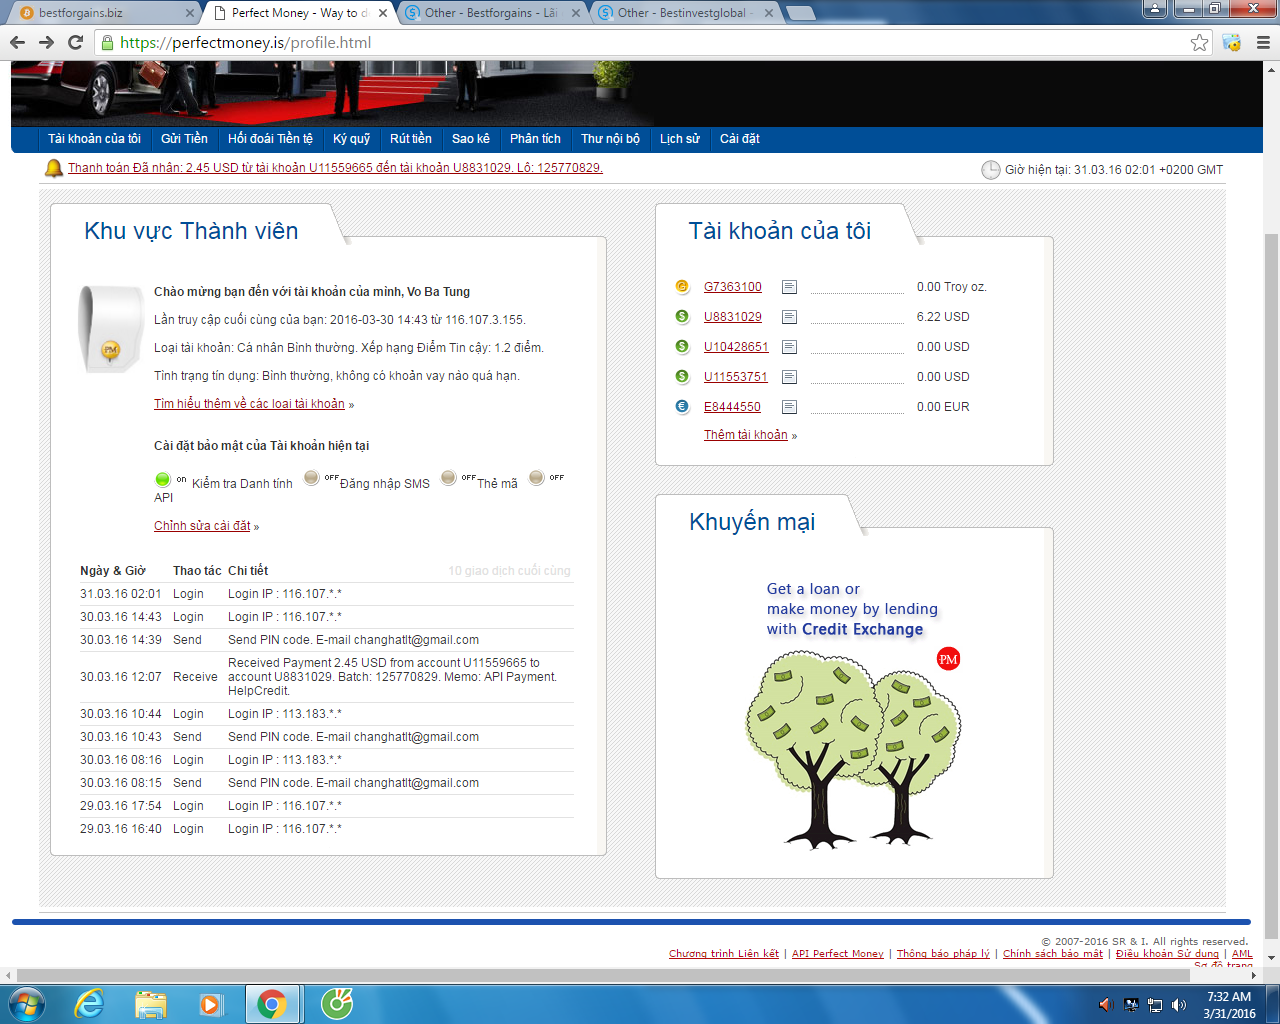Open the green Cốc Cốc taskbar icon

tap(337, 1003)
